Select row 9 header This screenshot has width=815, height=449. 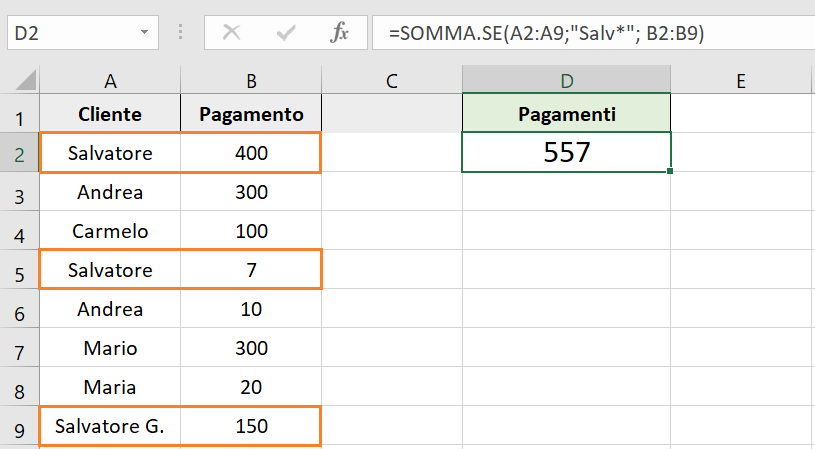coord(20,426)
